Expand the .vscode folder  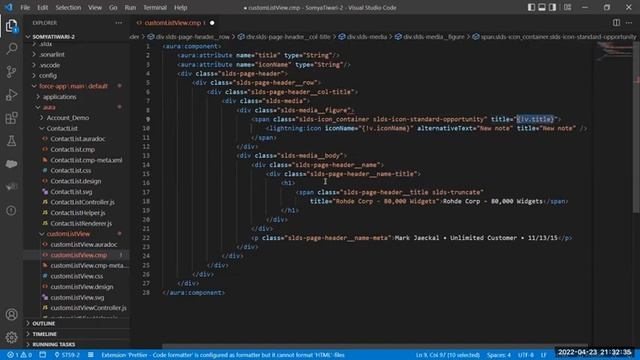coord(49,65)
